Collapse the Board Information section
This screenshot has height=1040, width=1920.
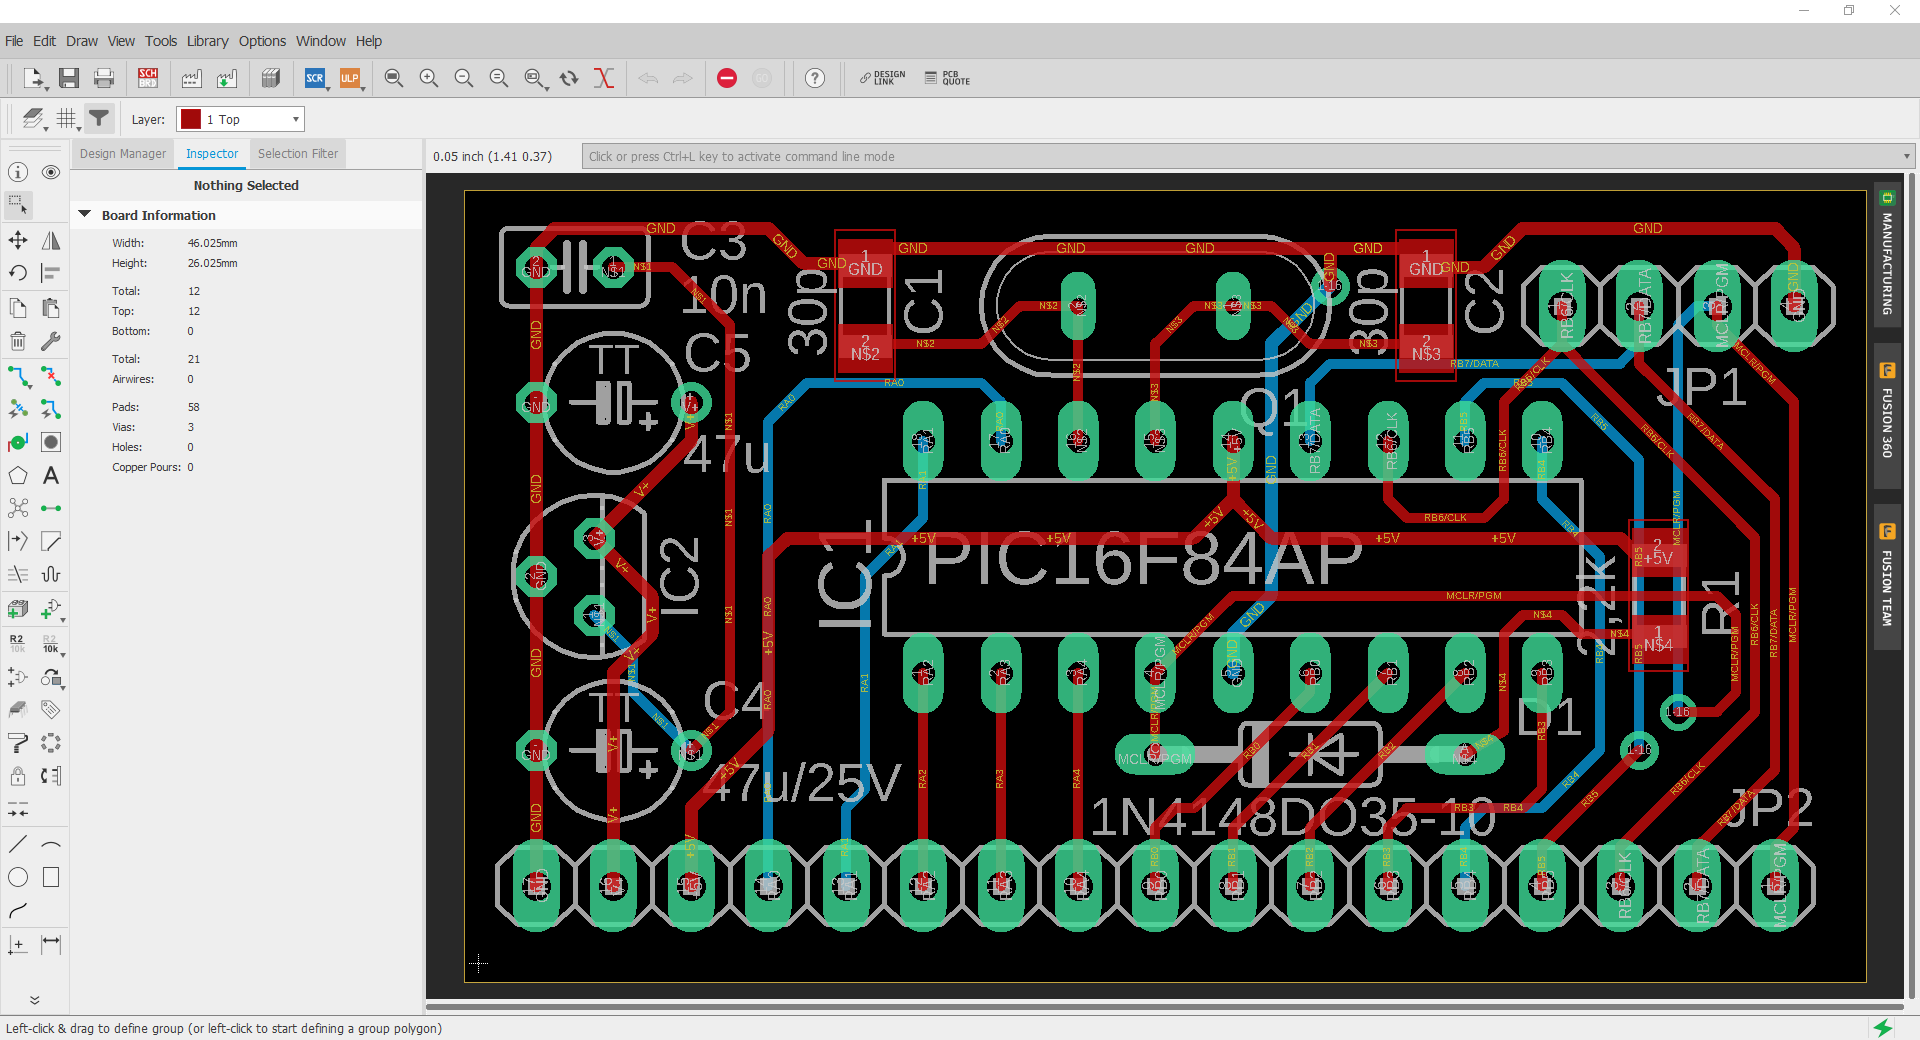84,215
